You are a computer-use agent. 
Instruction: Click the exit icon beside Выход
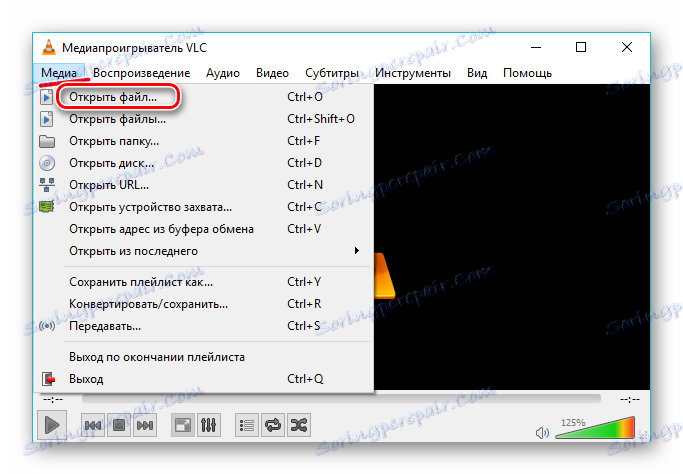(48, 379)
